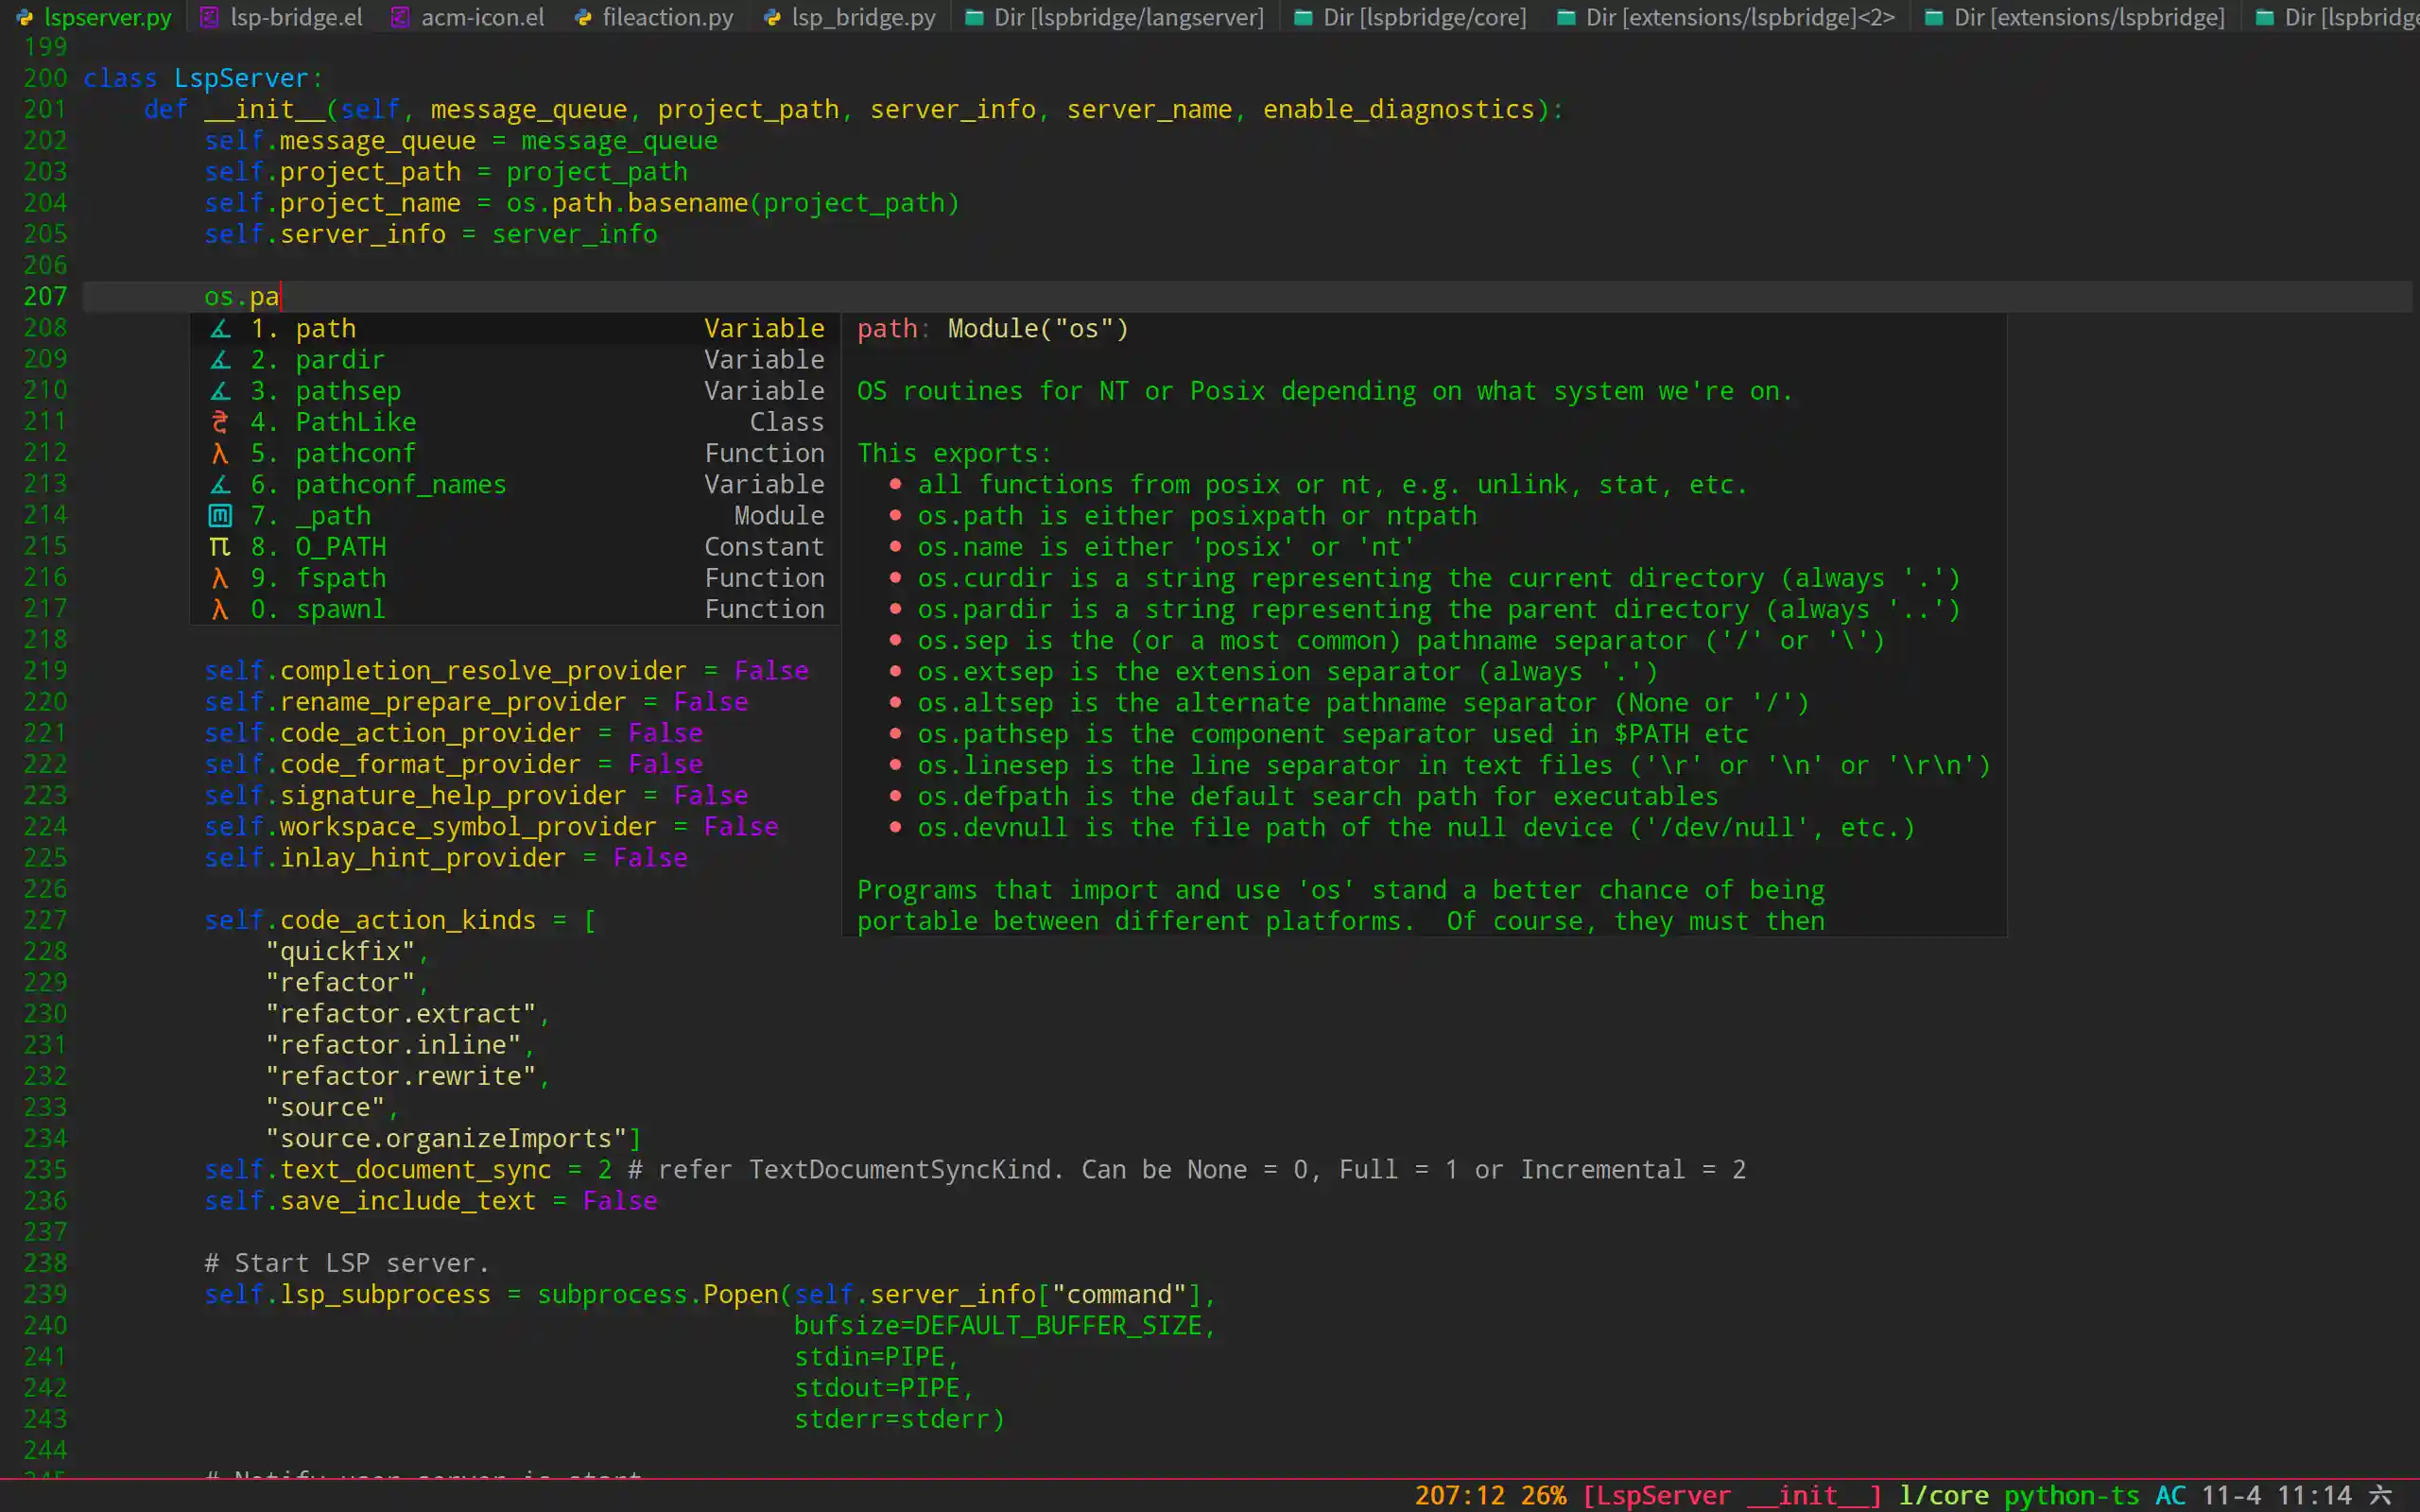Click the Class icon next to PathLike
Image resolution: width=2420 pixels, height=1512 pixels.
point(220,422)
